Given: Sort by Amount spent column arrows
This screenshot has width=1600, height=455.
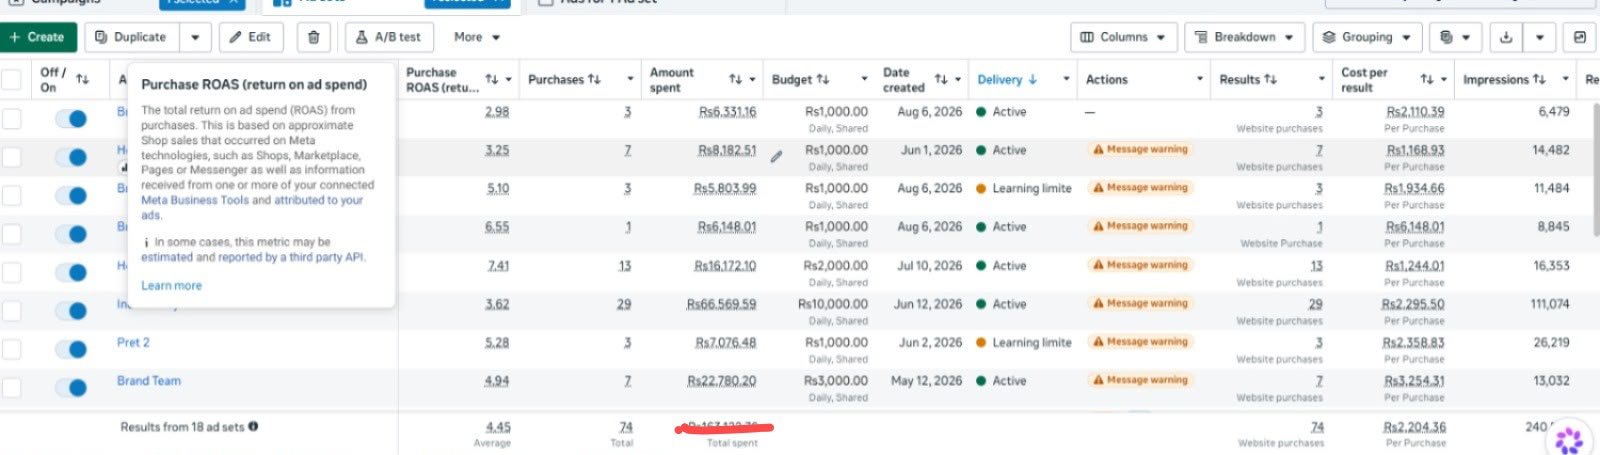Looking at the screenshot, I should tap(736, 79).
